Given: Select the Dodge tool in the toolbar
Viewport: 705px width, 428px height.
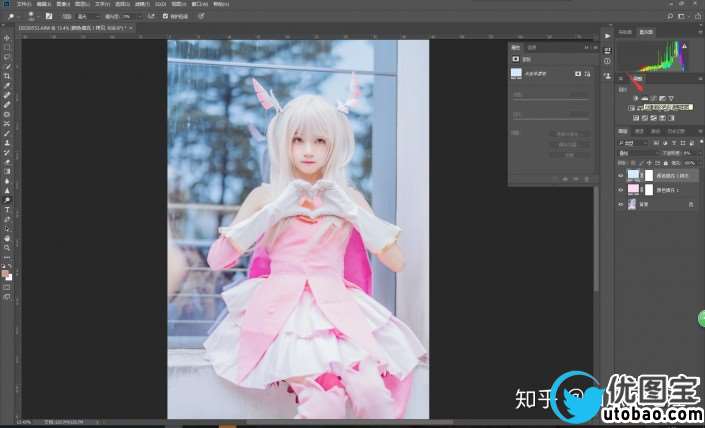Looking at the screenshot, I should [x=7, y=200].
